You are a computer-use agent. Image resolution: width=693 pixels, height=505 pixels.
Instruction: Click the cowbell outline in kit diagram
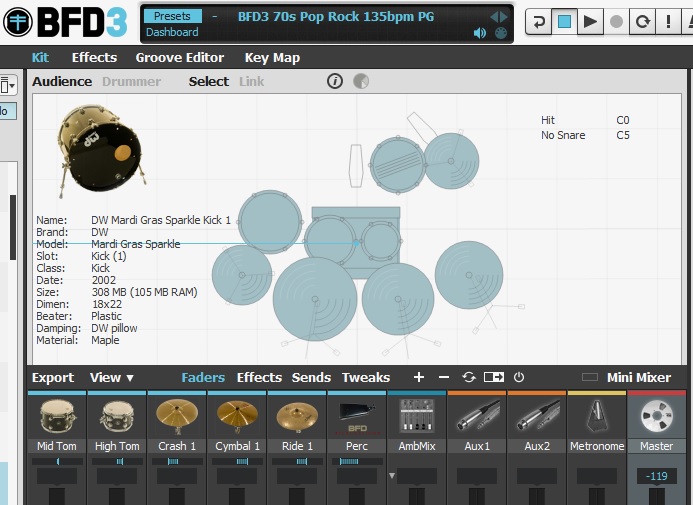click(x=356, y=166)
